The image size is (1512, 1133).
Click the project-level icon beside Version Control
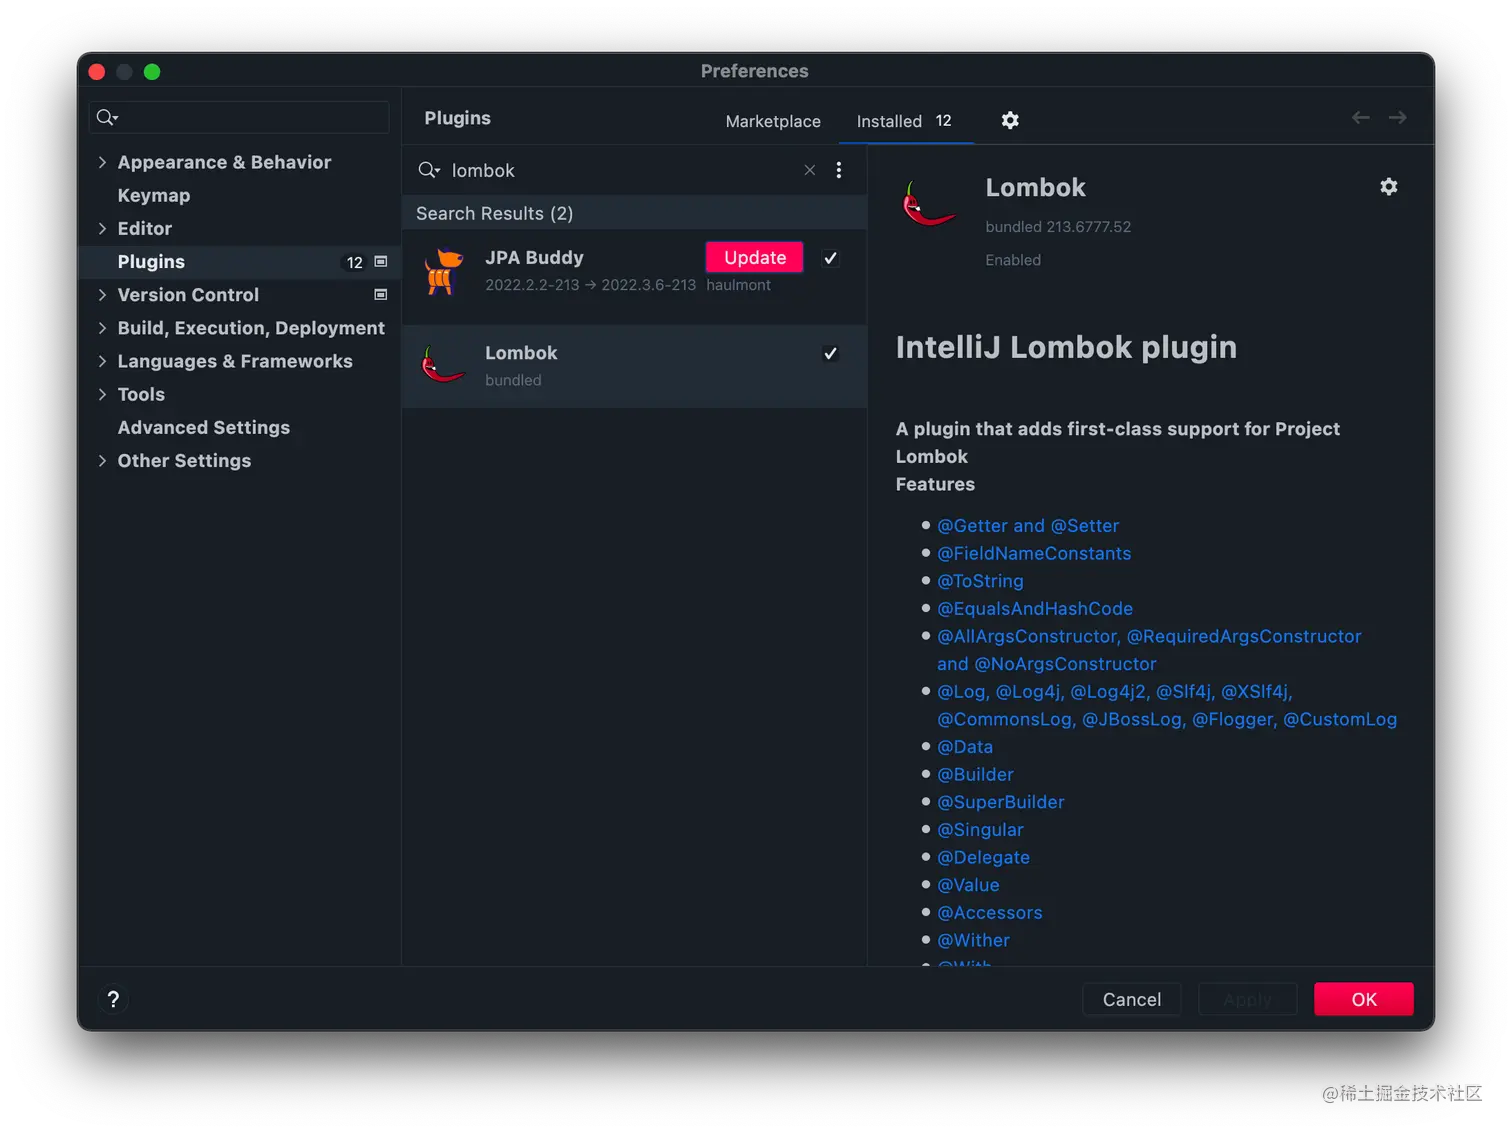[x=381, y=295]
